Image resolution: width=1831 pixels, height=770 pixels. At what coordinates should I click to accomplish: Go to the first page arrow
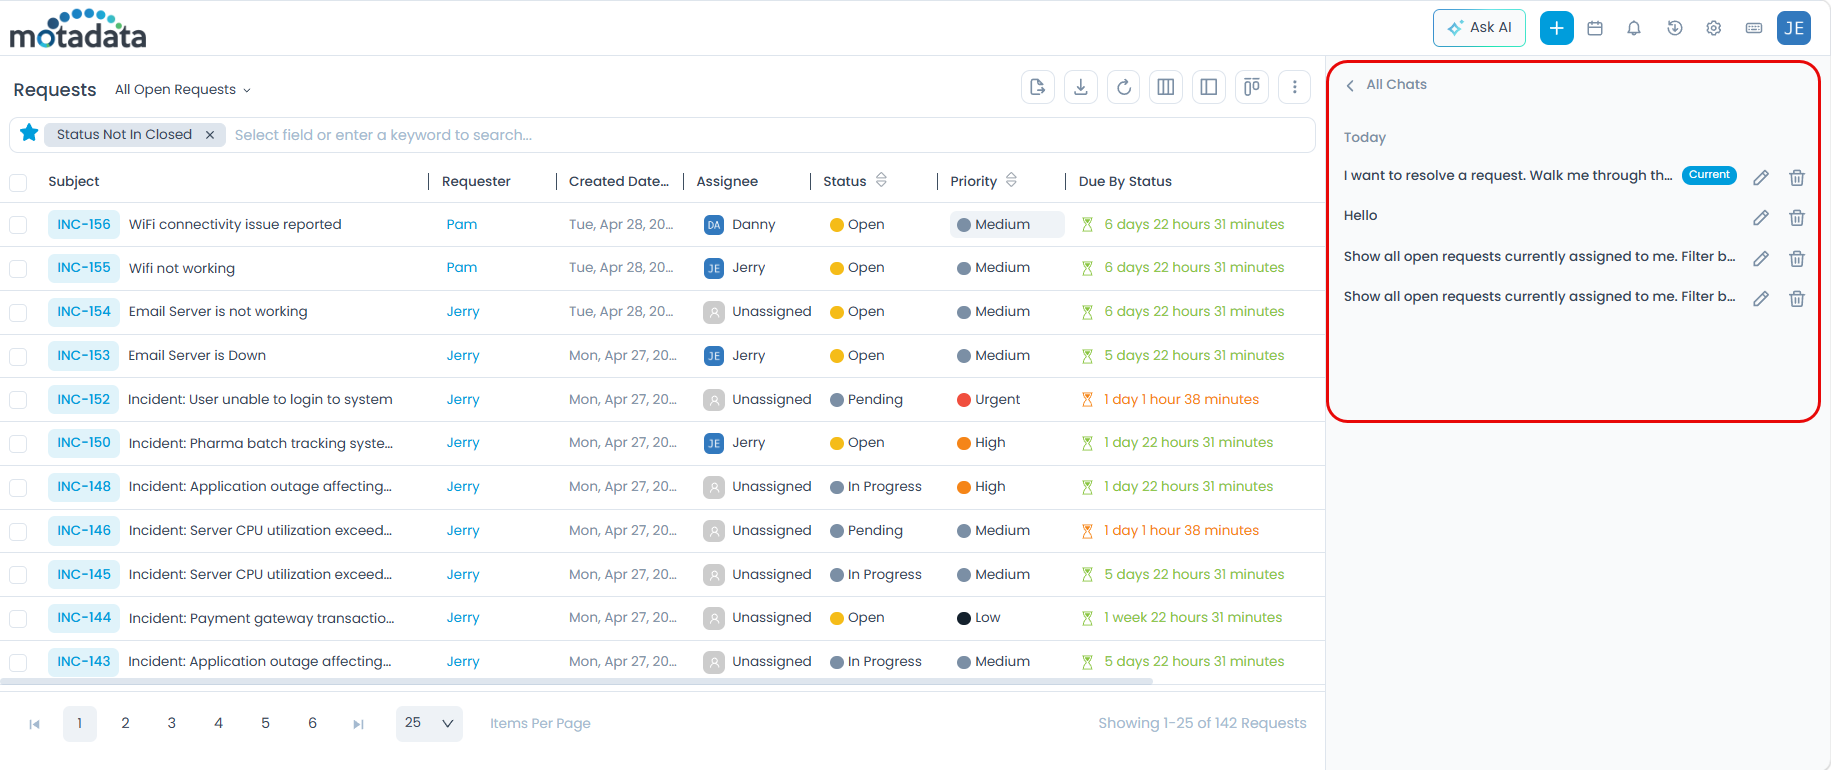[34, 724]
